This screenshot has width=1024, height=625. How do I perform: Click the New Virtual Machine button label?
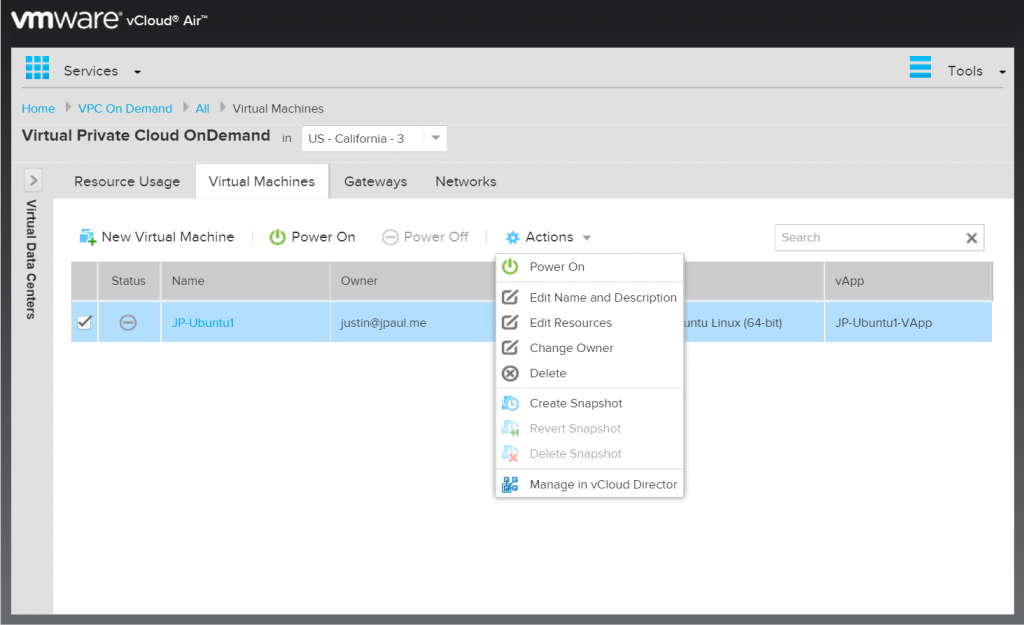point(168,237)
